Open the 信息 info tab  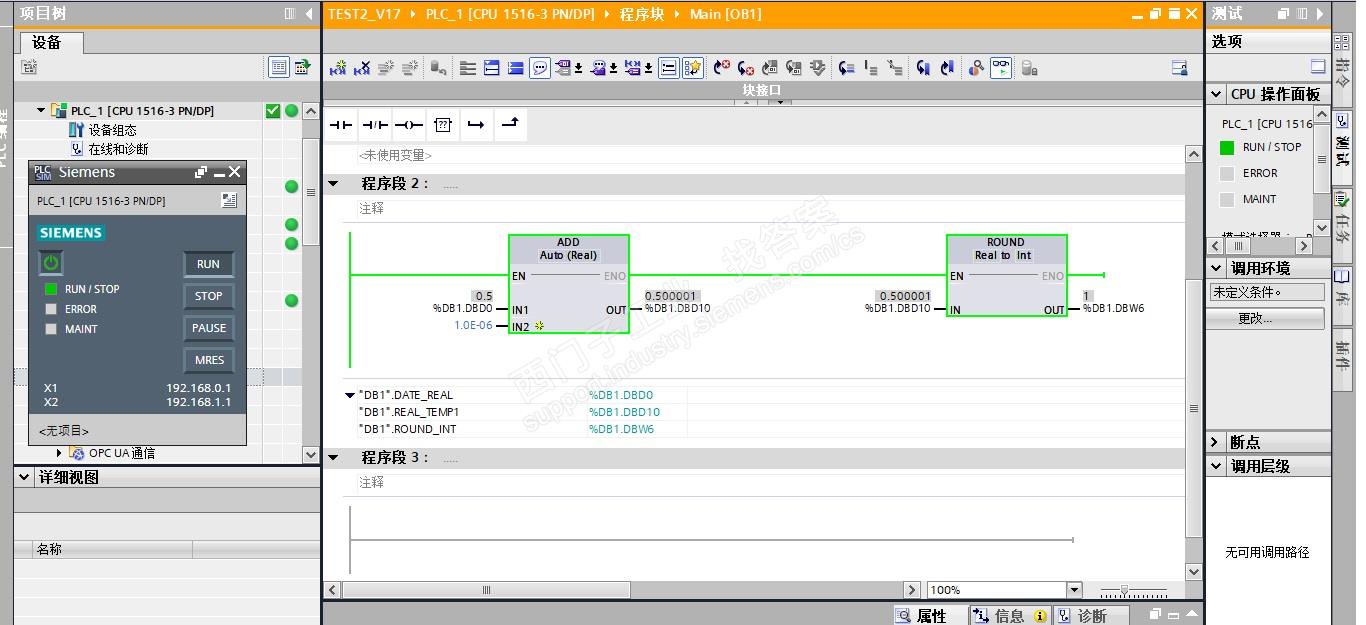point(1009,616)
